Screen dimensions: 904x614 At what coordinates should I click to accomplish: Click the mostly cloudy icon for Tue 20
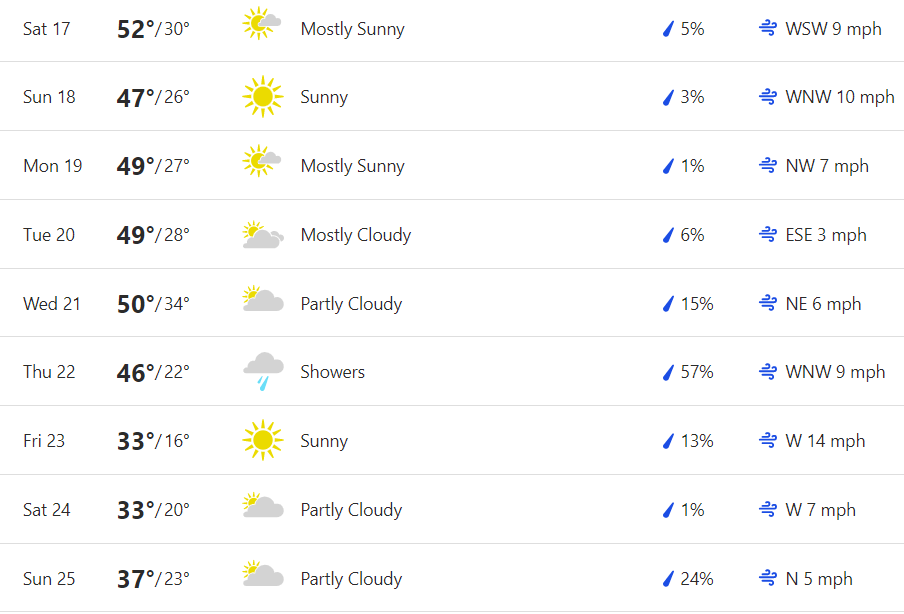point(262,235)
